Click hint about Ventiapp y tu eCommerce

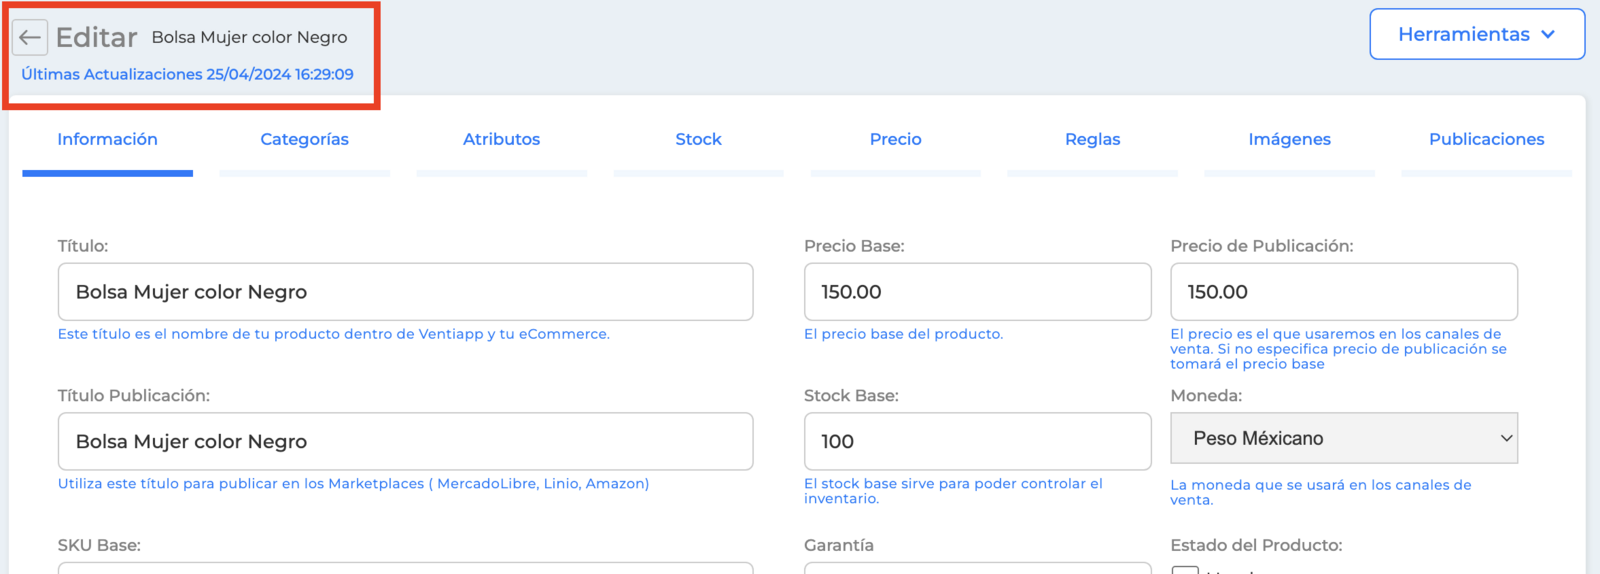tap(333, 334)
